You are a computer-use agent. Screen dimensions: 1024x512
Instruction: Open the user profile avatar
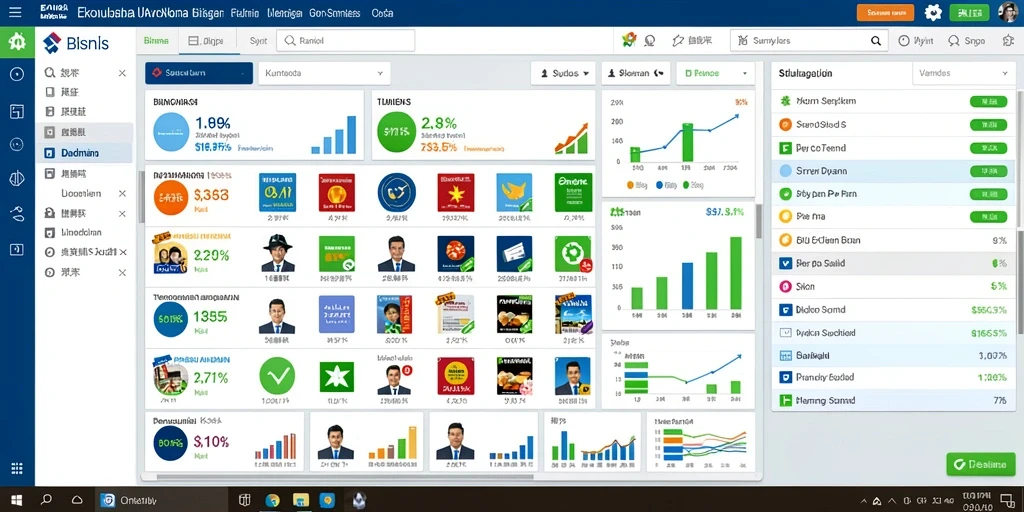coord(1008,12)
